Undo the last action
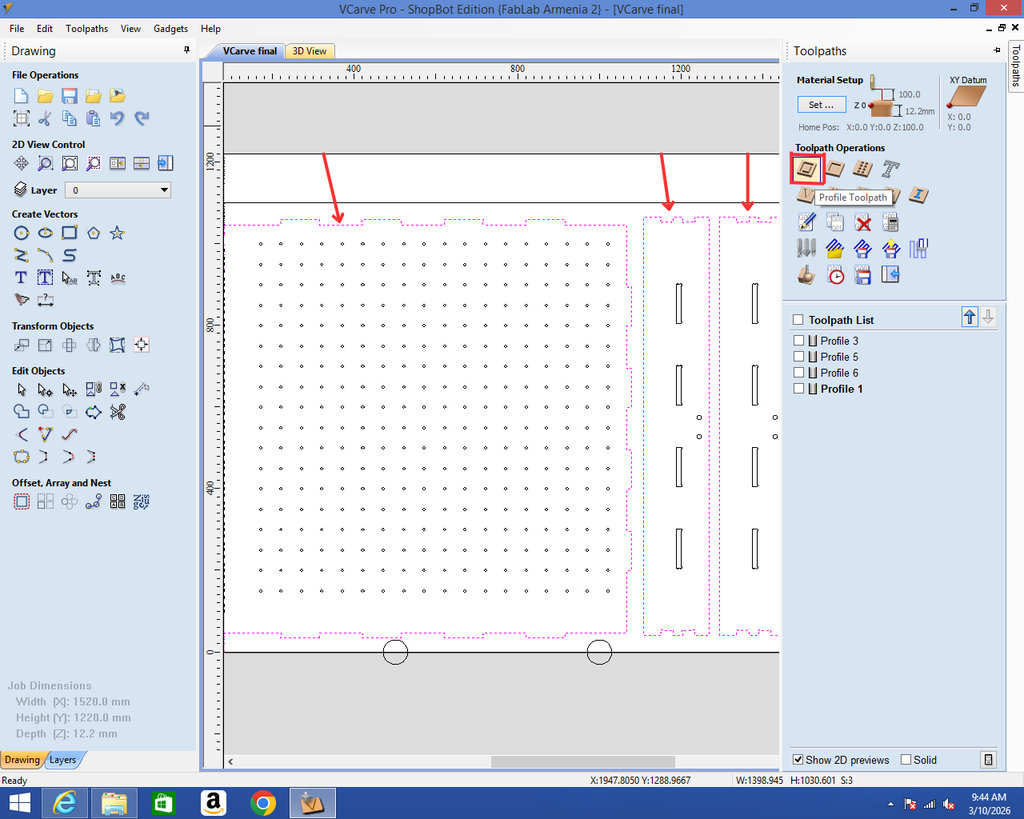The width and height of the screenshot is (1024, 819). (x=118, y=118)
